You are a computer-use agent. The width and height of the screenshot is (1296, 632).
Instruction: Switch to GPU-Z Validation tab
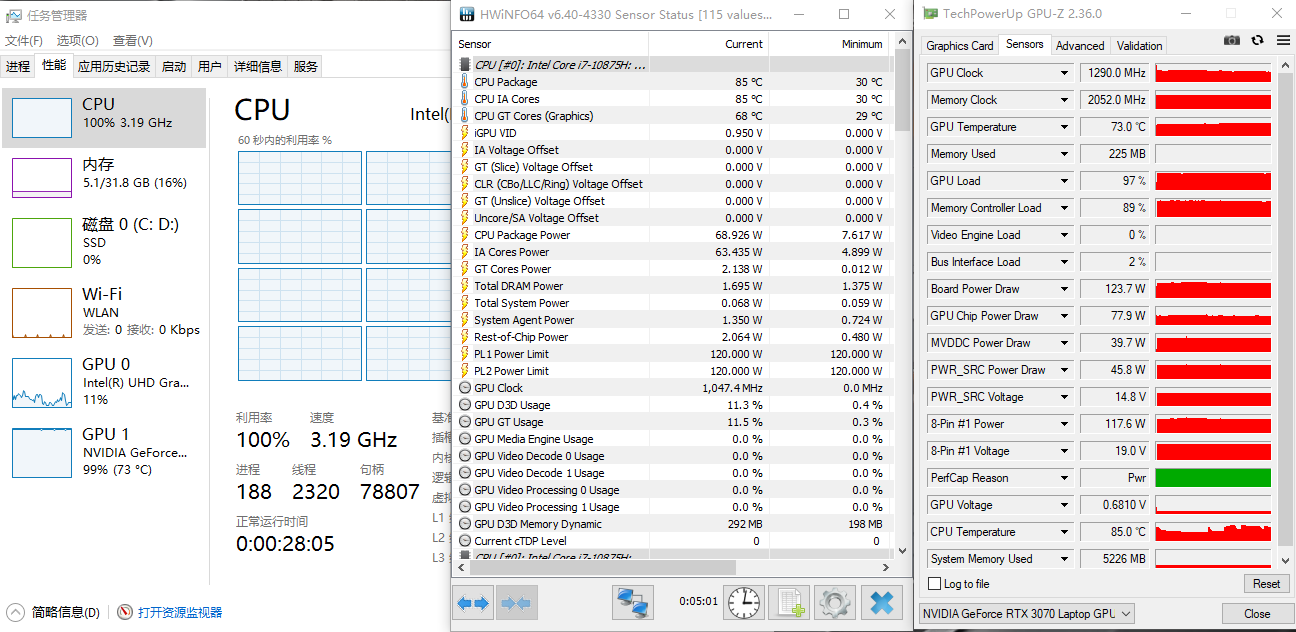1139,46
